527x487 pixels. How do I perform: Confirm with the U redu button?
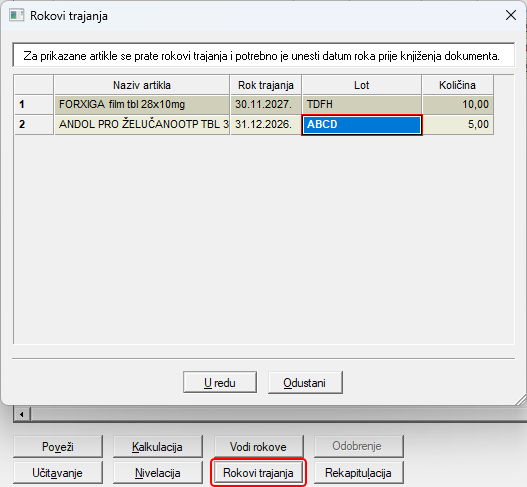pyautogui.click(x=220, y=382)
